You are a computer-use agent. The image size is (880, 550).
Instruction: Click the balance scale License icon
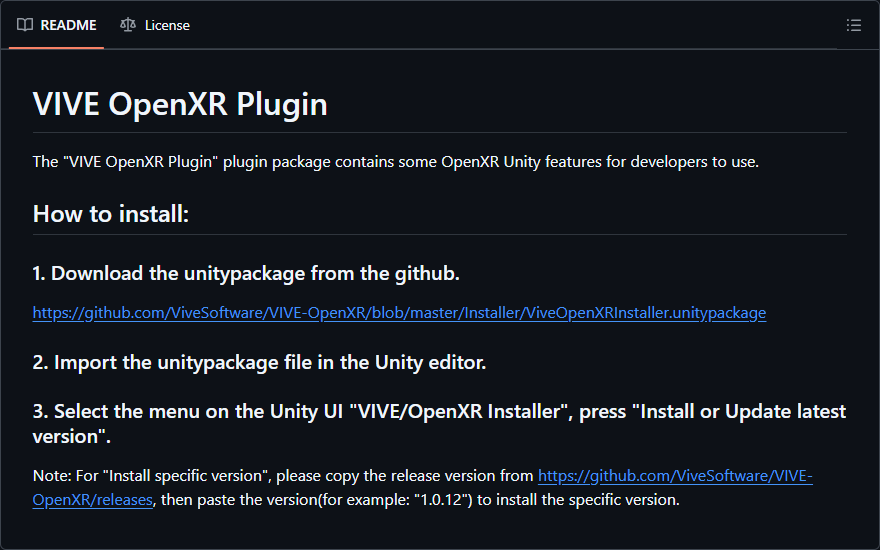click(x=128, y=25)
